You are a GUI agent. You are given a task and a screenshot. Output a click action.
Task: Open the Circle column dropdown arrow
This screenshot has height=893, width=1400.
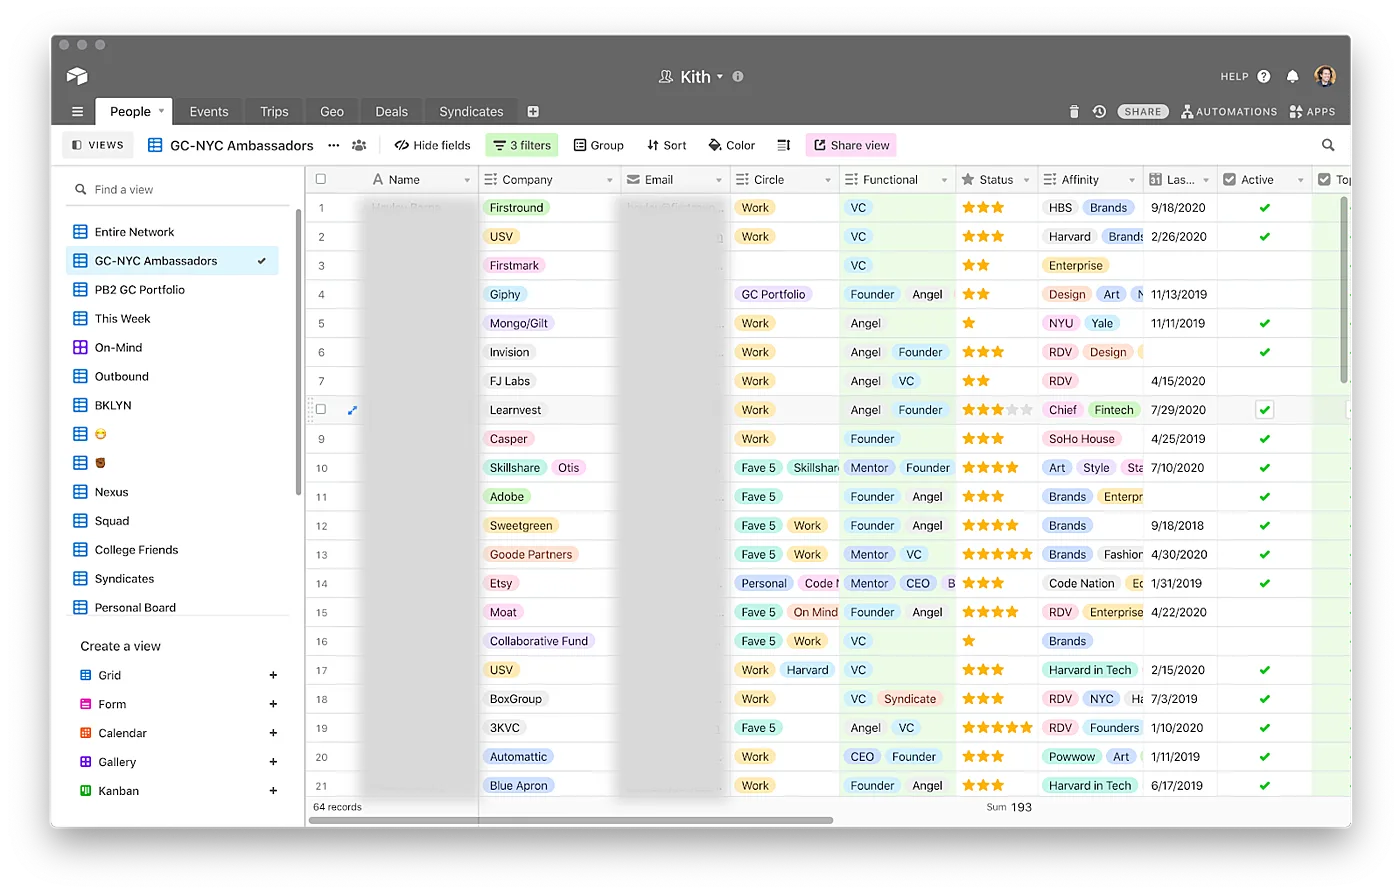tap(828, 180)
